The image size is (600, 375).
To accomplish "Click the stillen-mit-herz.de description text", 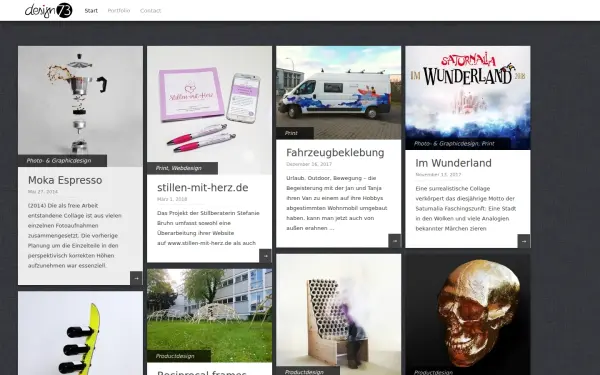I will (209, 228).
